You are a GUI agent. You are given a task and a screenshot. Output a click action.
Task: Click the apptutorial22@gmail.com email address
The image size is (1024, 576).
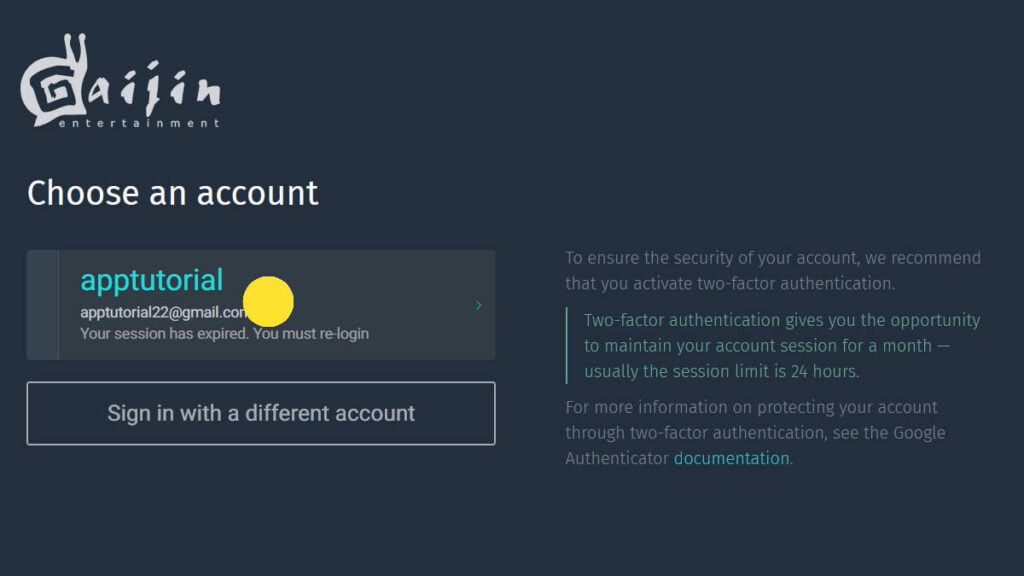(x=160, y=312)
